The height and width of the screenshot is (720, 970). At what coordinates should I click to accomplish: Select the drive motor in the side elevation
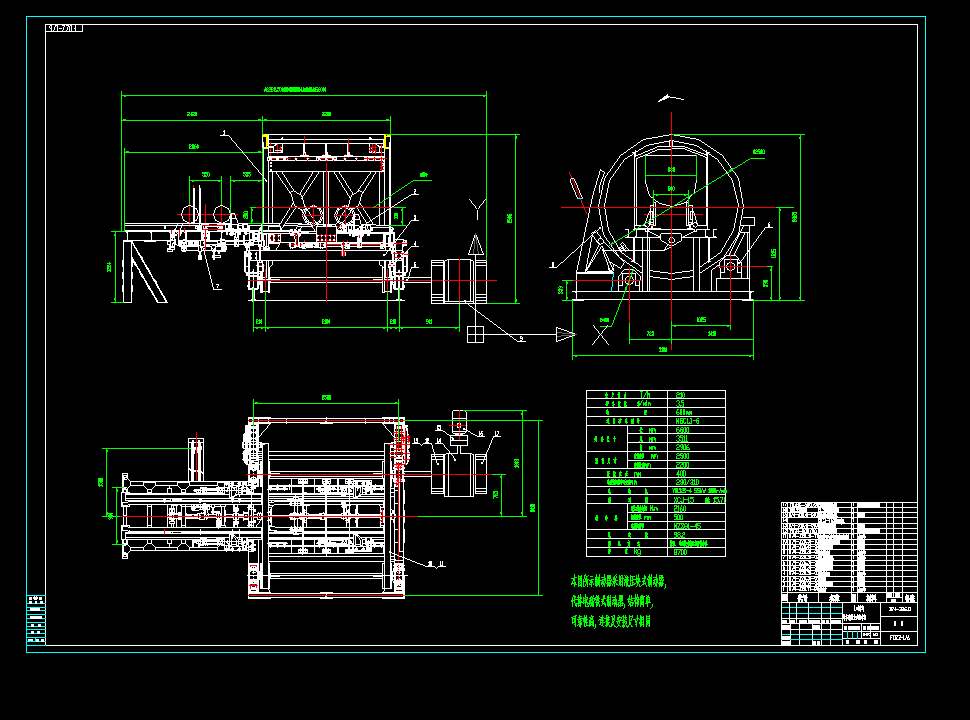(x=459, y=281)
